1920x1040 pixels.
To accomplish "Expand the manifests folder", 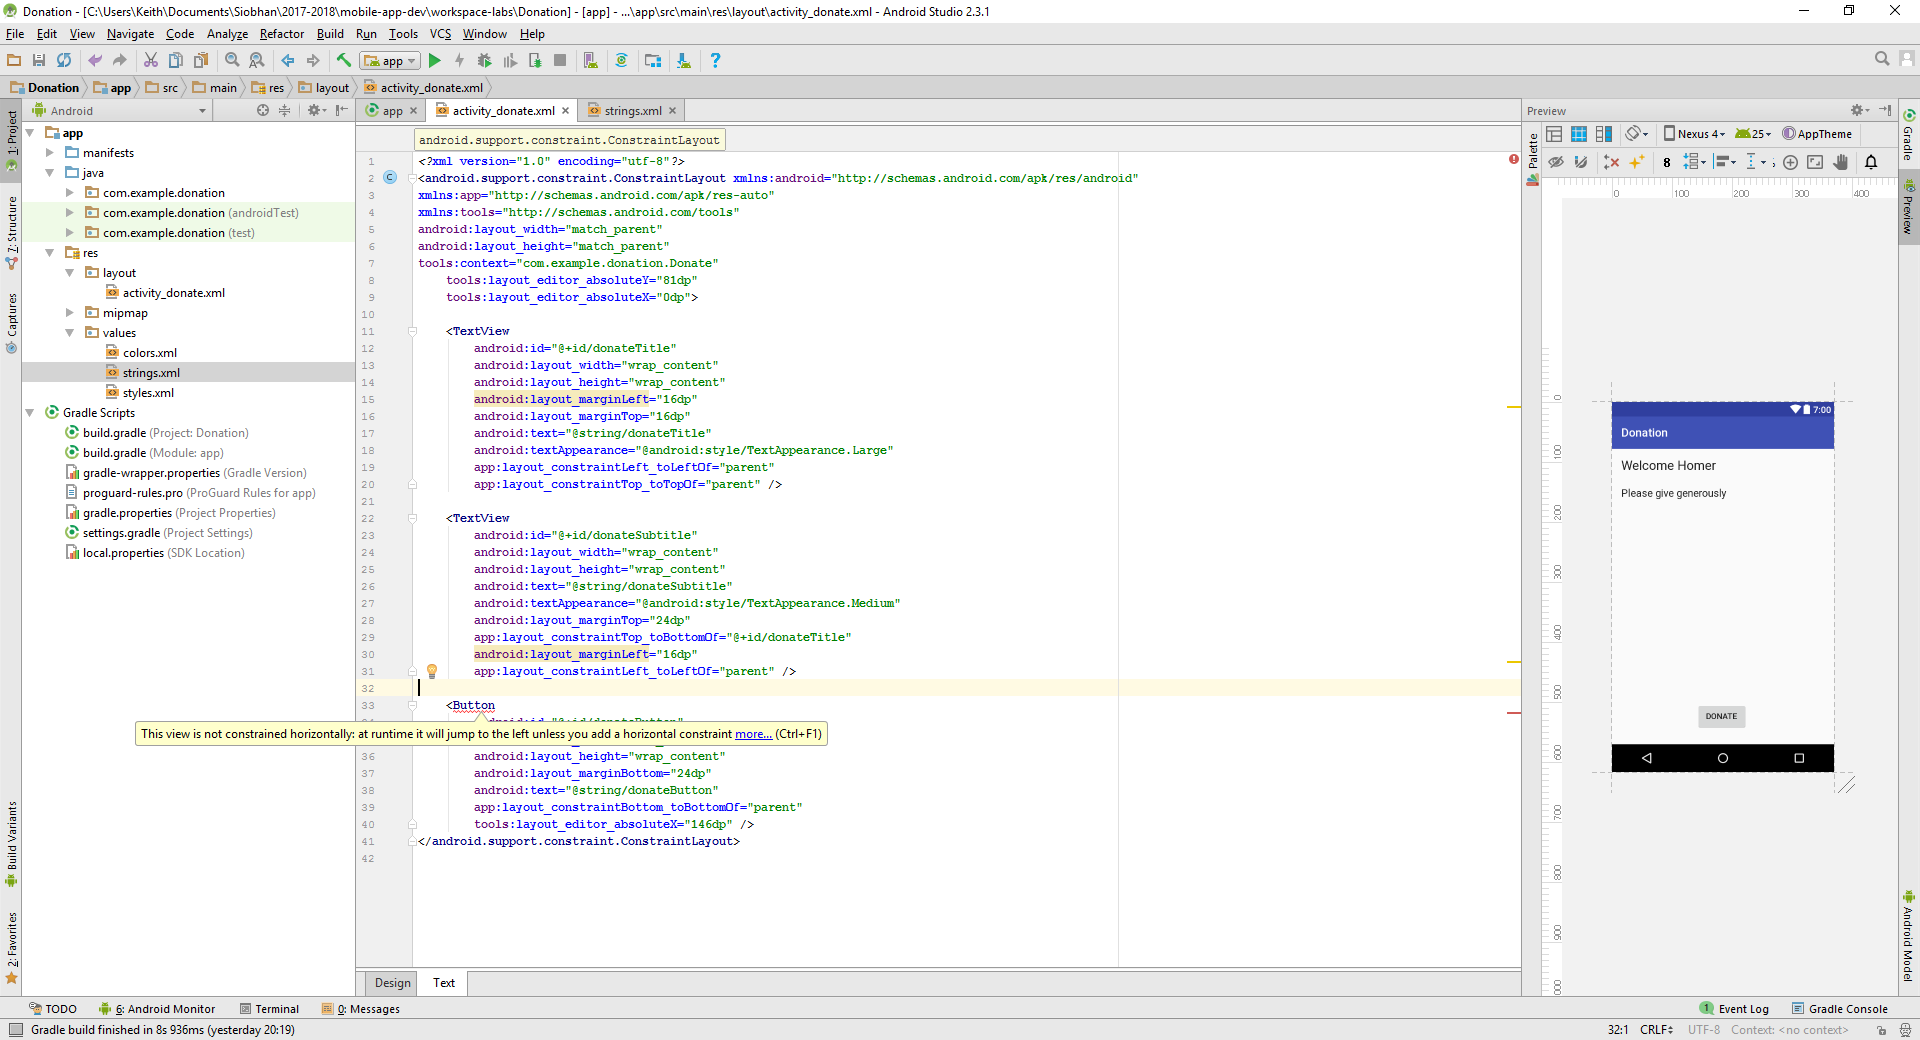I will 50,153.
